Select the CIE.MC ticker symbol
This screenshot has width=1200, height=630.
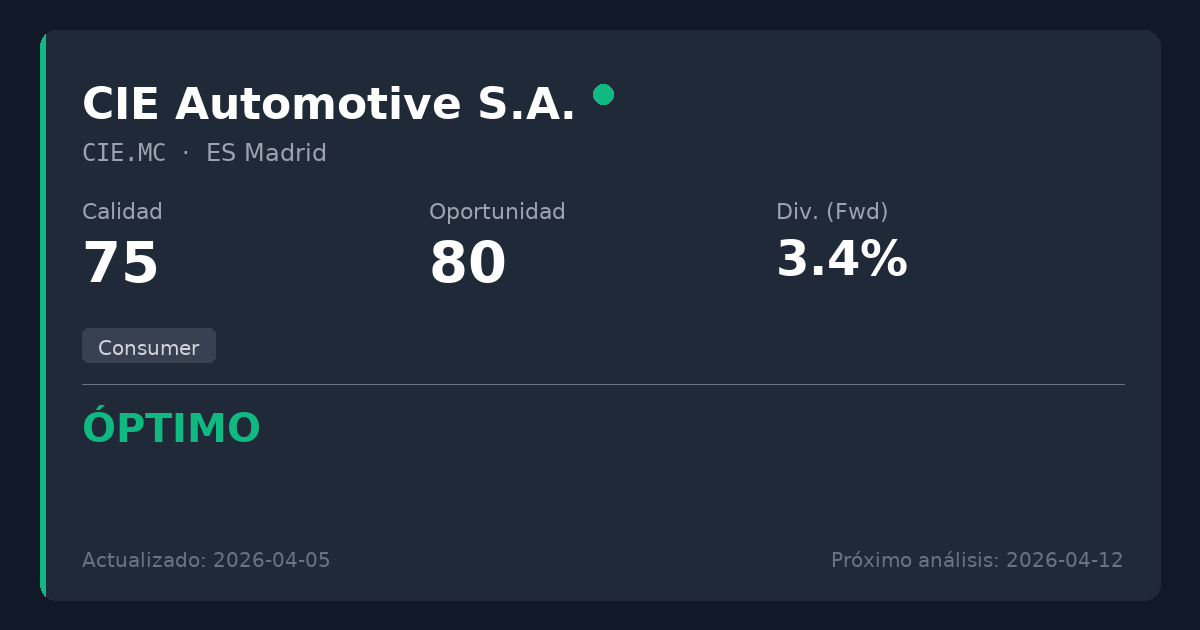(124, 154)
